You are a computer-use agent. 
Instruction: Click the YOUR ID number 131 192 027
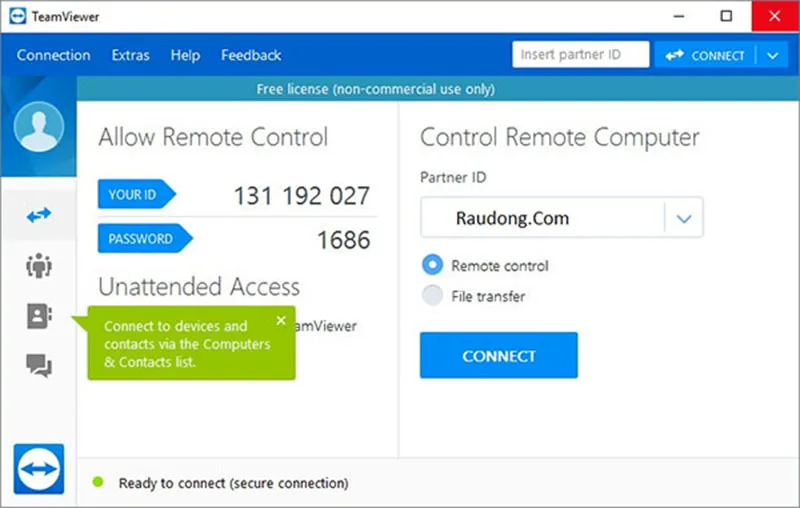click(x=302, y=196)
